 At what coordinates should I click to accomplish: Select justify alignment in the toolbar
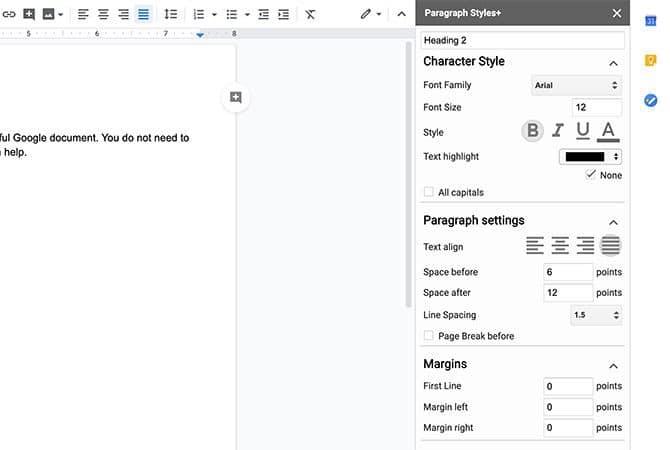tap(144, 15)
